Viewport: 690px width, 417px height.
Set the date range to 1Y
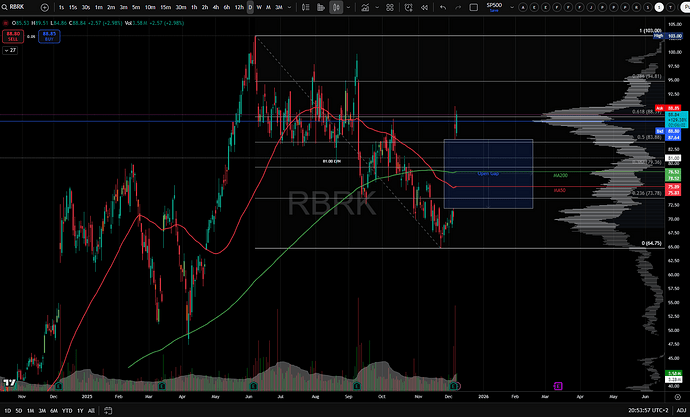tap(80, 410)
